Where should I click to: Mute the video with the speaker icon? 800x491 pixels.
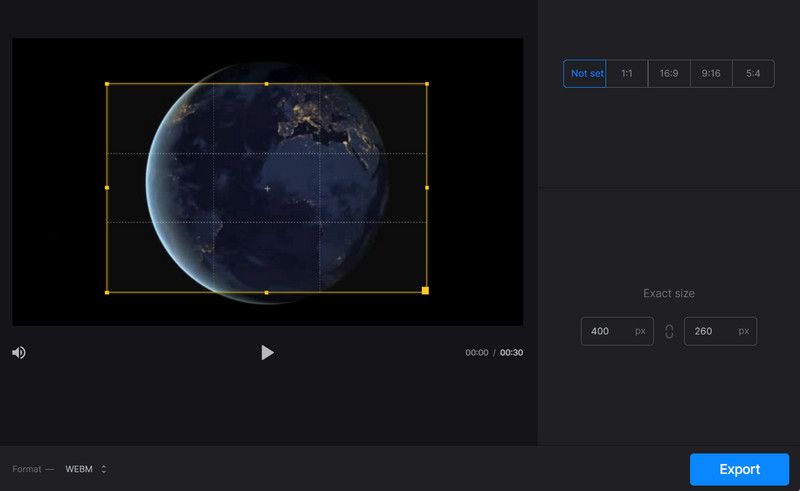(x=19, y=352)
